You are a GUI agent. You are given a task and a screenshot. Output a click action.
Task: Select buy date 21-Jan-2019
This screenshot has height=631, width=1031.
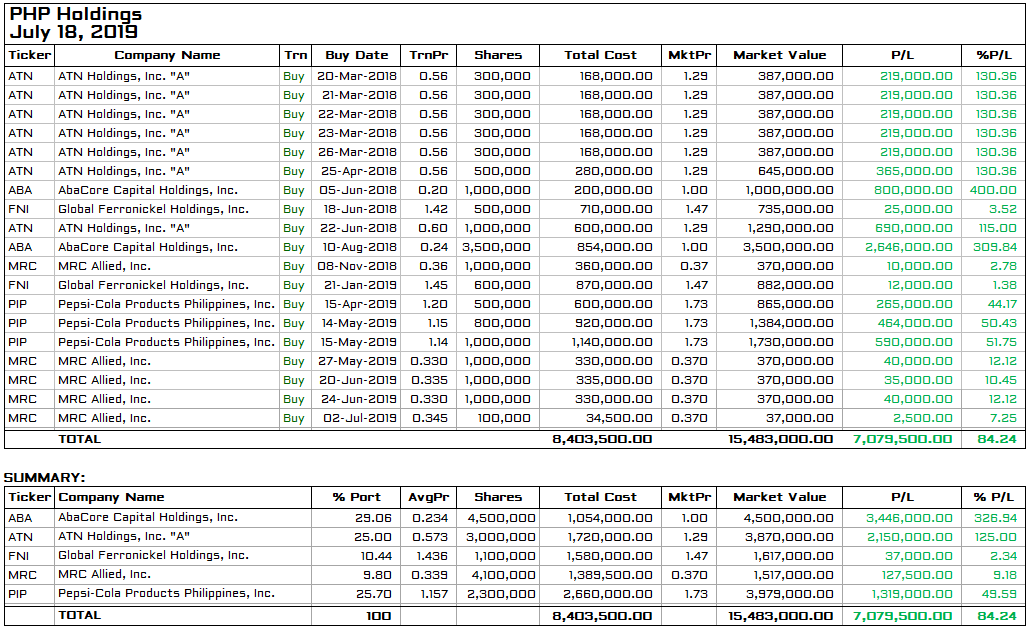tap(360, 286)
